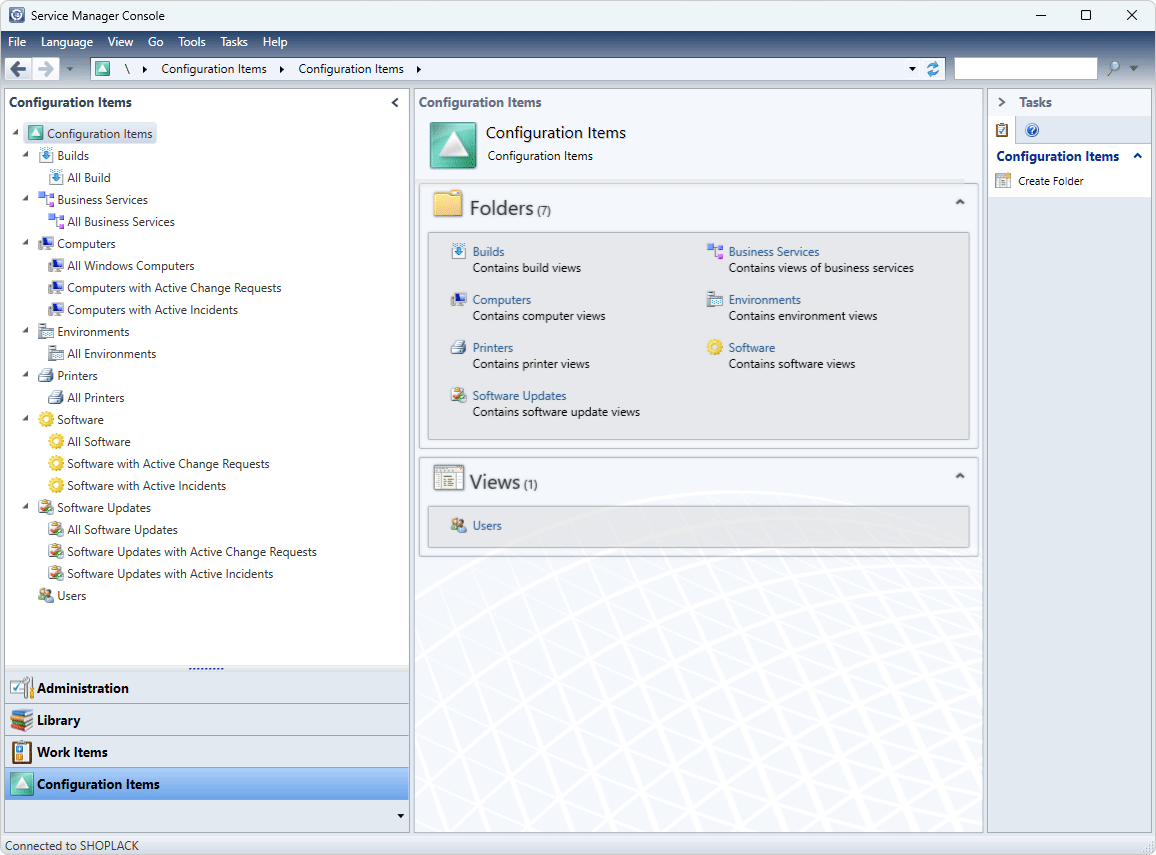Click the Business Services tree icon
The height and width of the screenshot is (855, 1156).
tap(46, 200)
